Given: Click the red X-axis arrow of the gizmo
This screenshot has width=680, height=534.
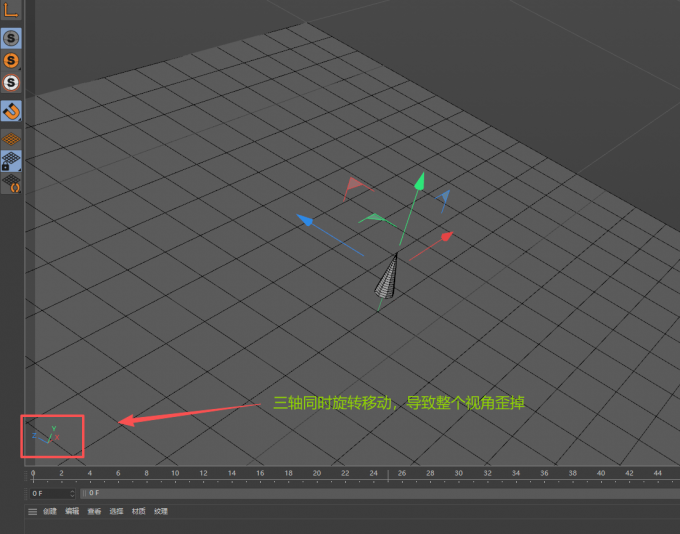Looking at the screenshot, I should (x=447, y=236).
